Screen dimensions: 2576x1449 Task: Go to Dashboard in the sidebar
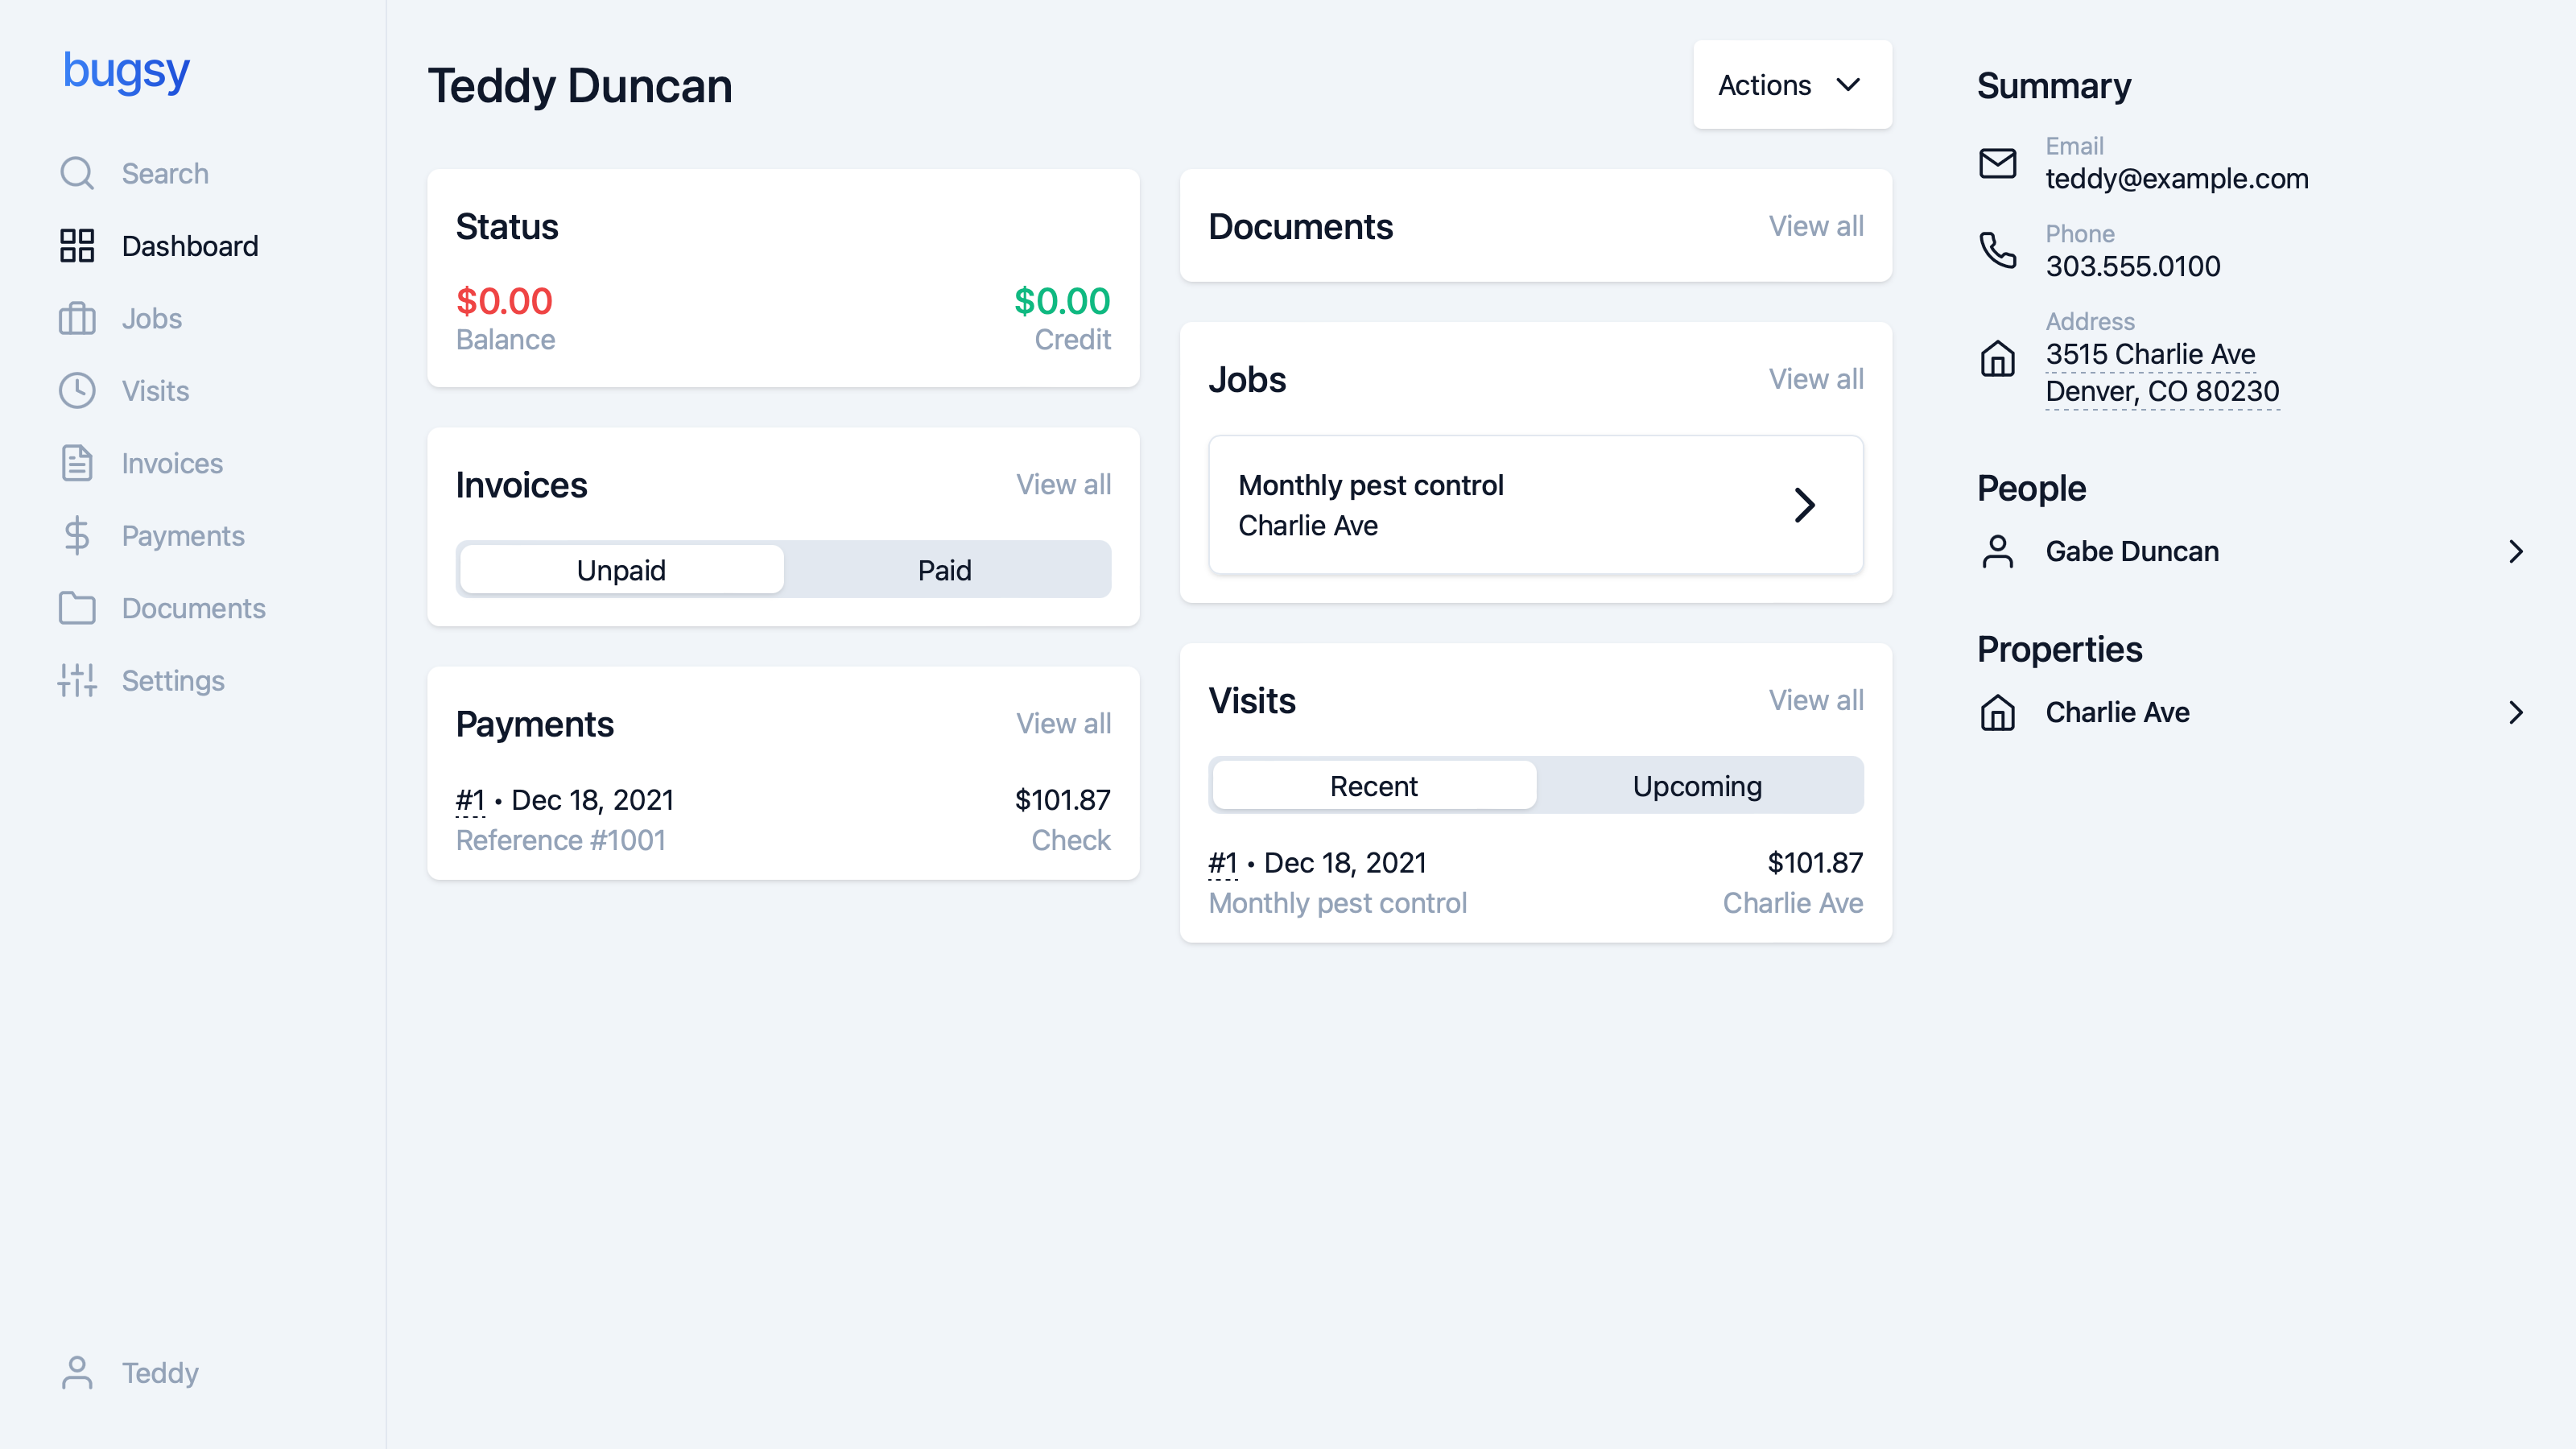point(189,246)
